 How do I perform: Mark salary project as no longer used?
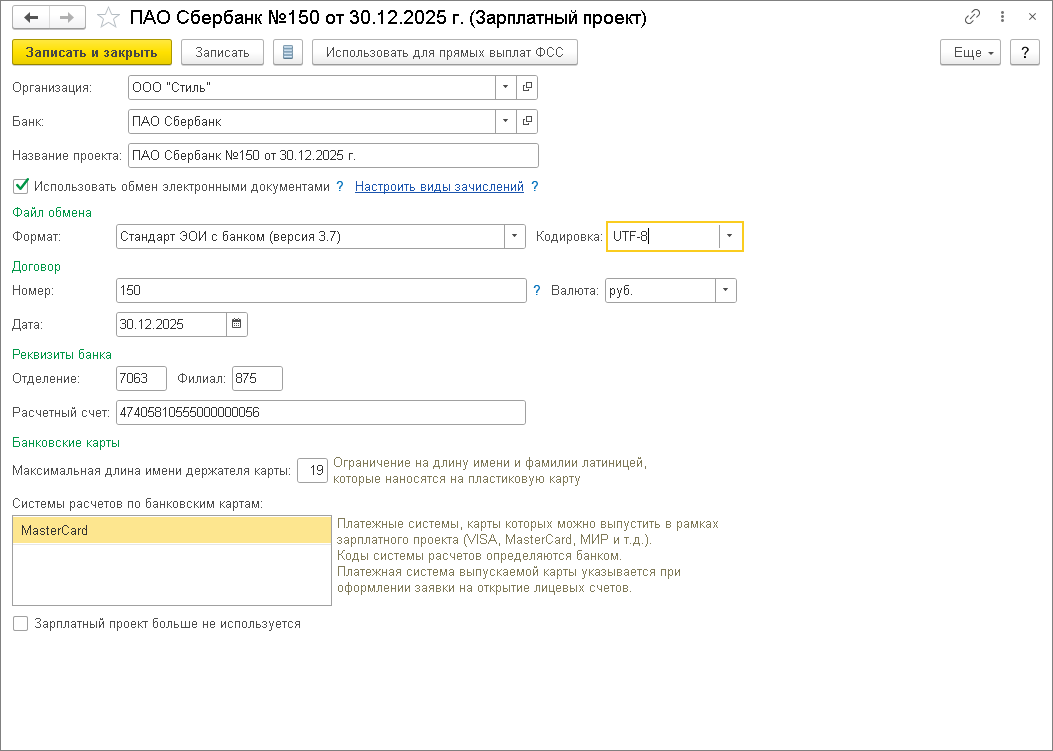tap(20, 623)
